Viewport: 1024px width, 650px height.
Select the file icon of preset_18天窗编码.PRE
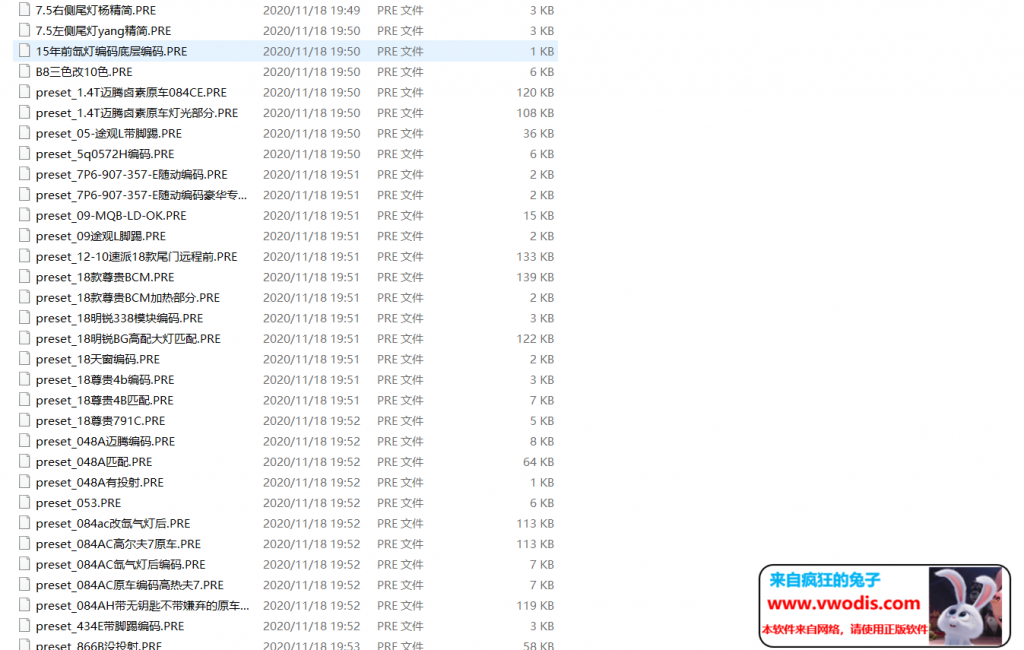pyautogui.click(x=24, y=359)
